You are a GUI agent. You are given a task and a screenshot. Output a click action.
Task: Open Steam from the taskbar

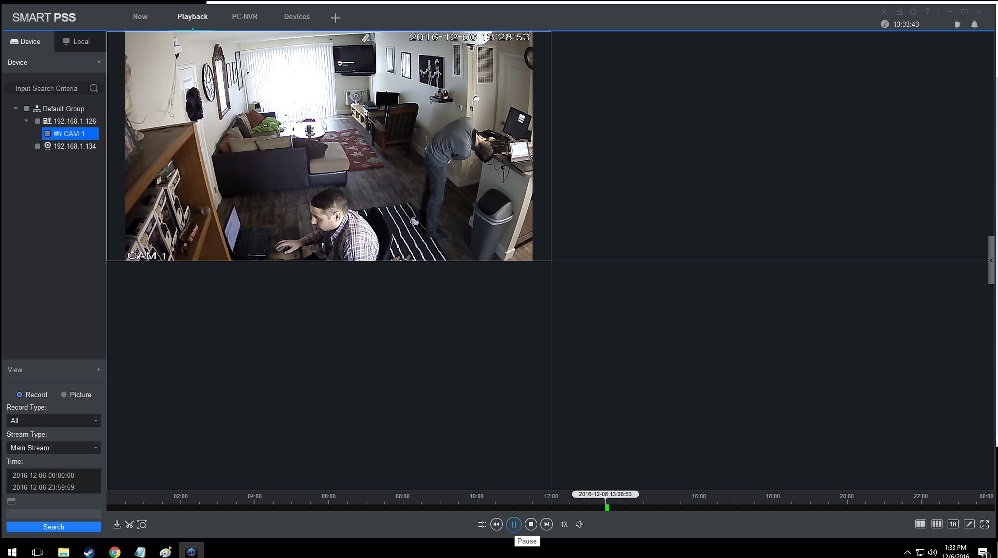tap(89, 552)
